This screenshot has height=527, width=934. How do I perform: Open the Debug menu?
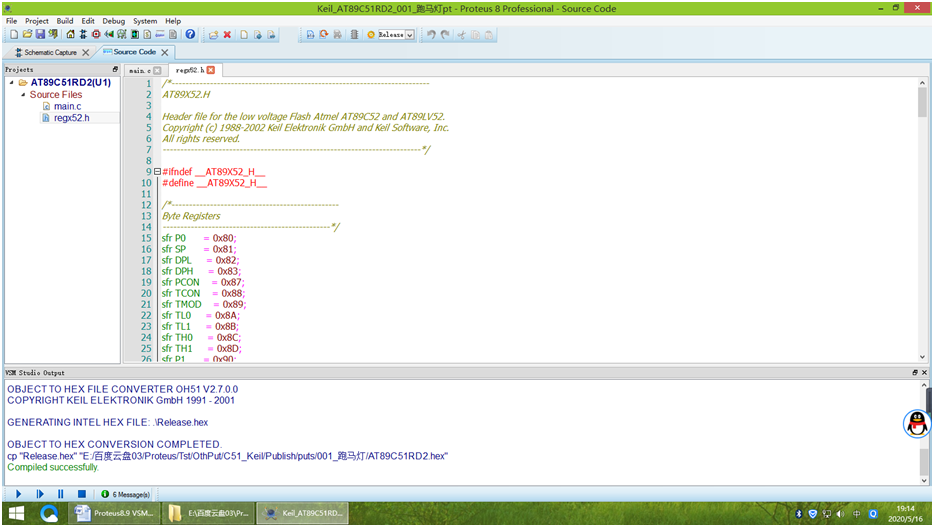point(113,21)
